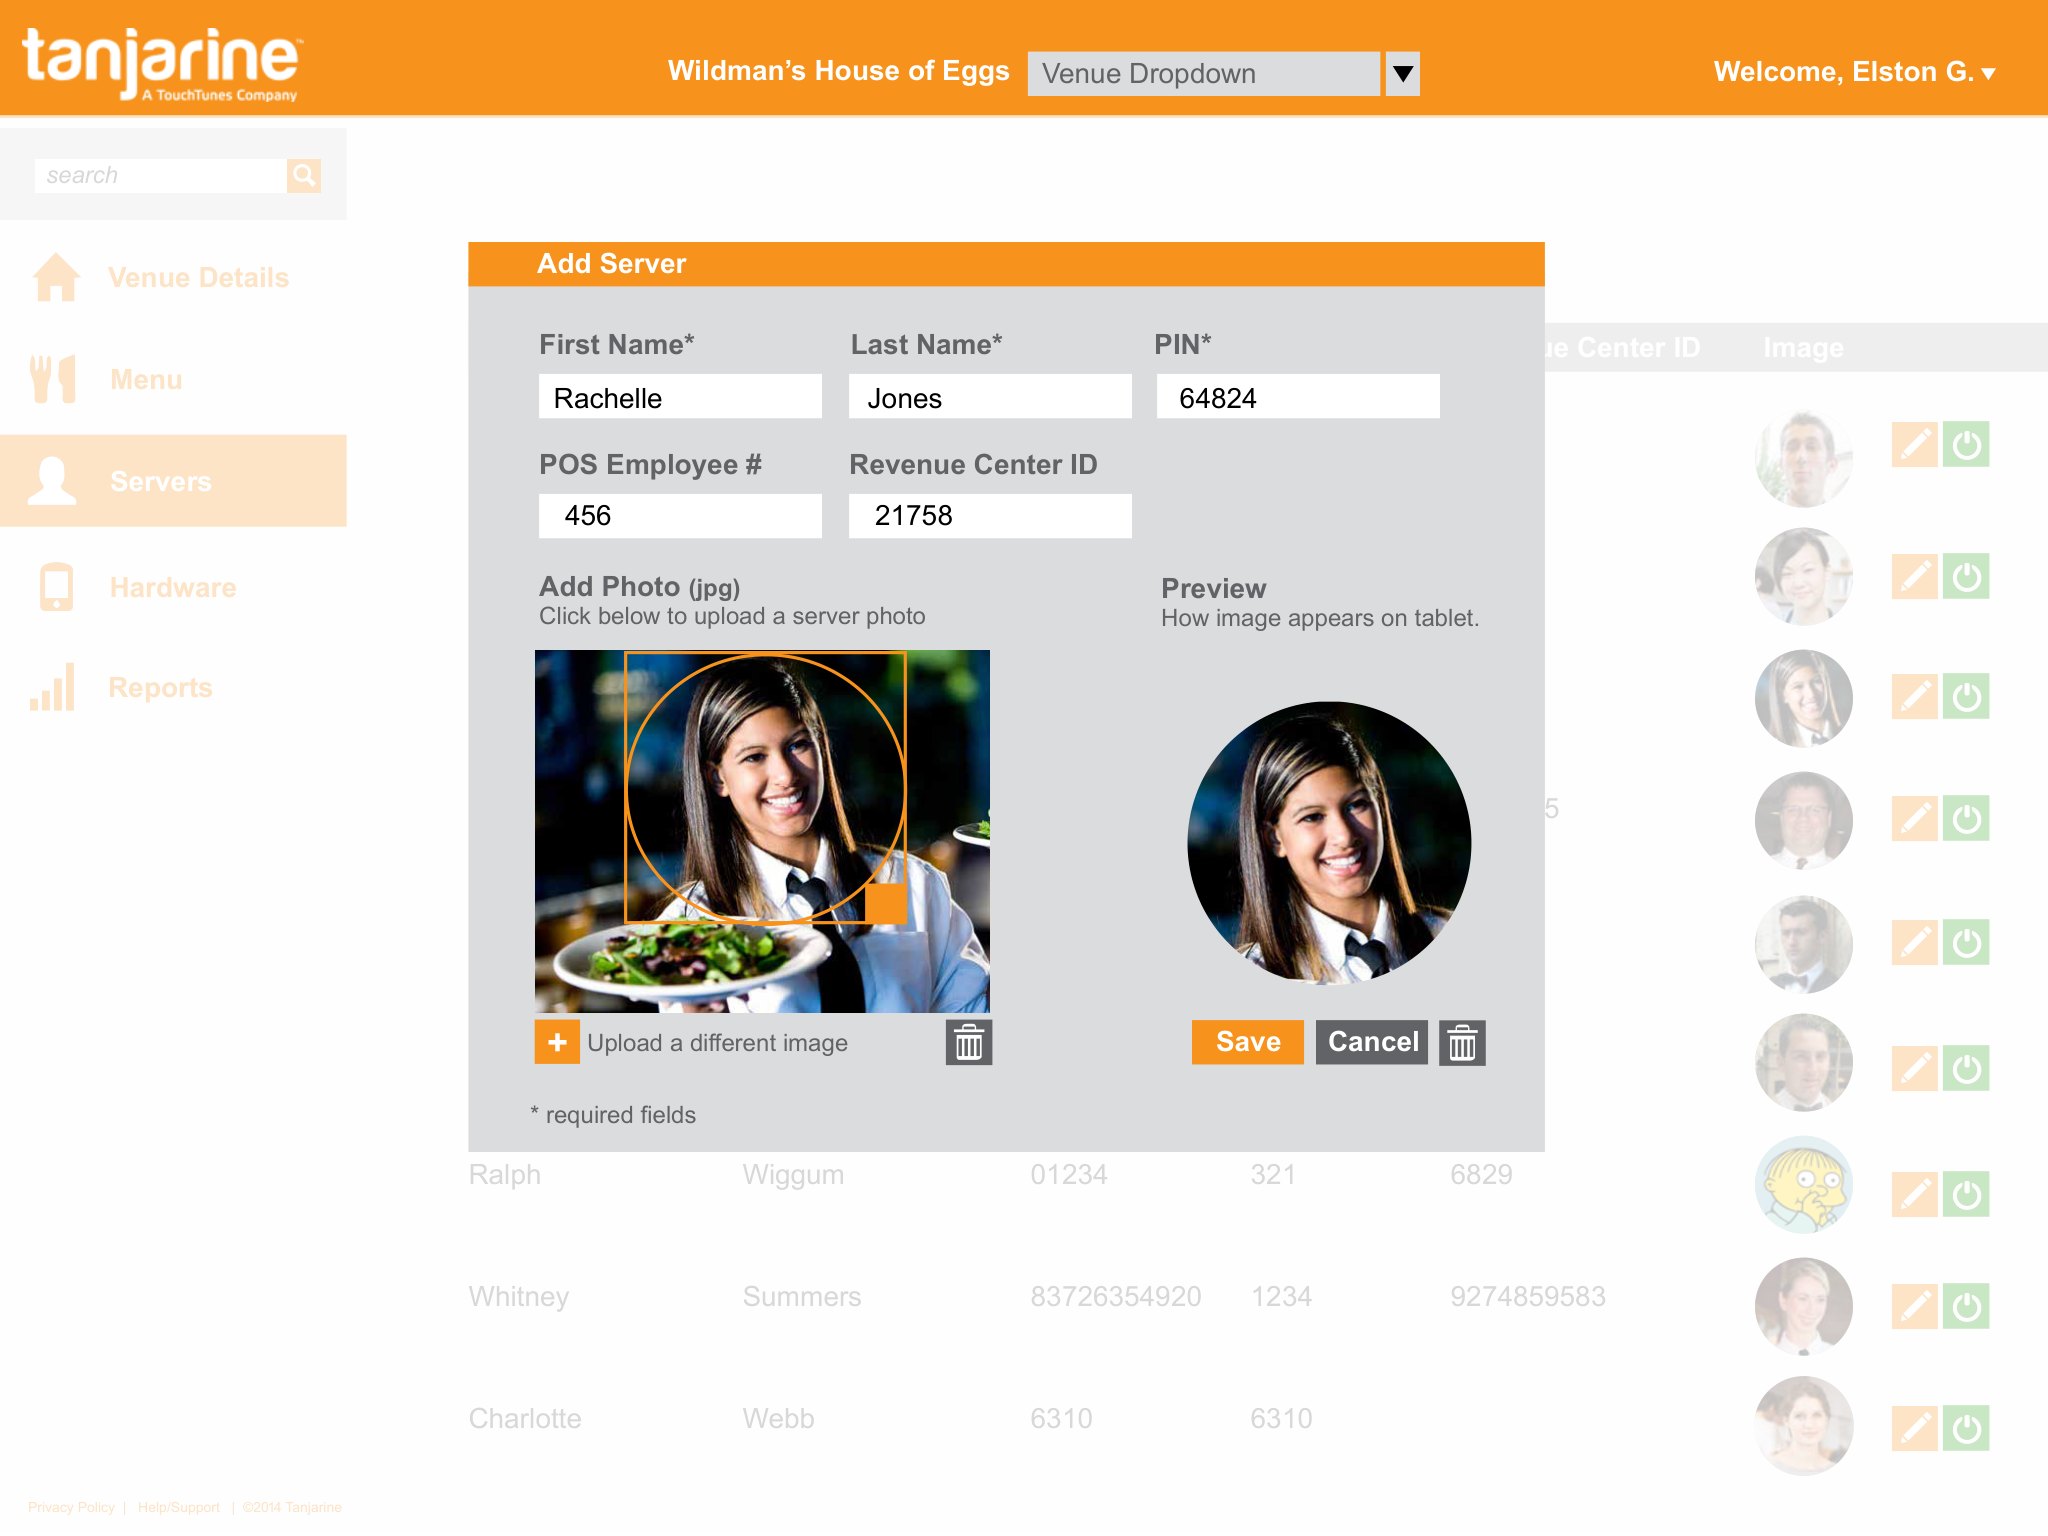Open the Menu section in sidebar

point(146,380)
